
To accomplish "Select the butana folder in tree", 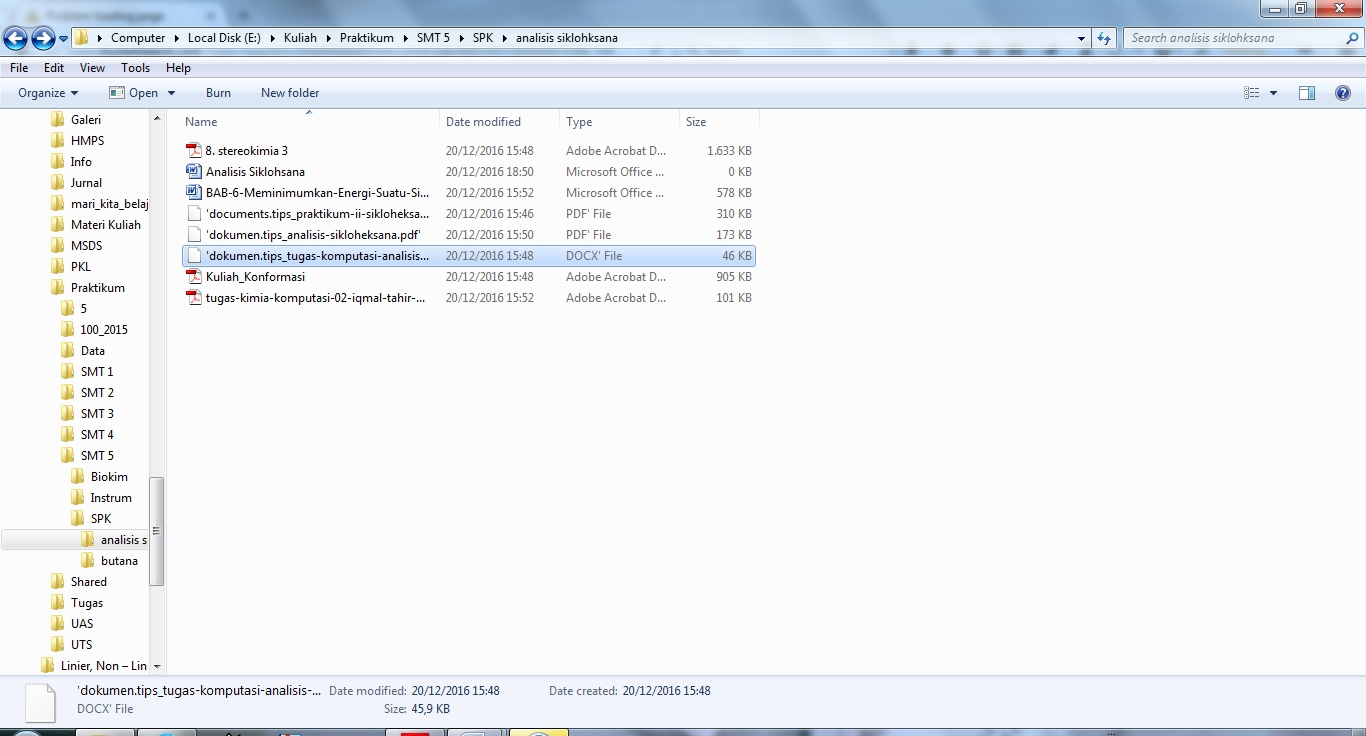I will [x=119, y=561].
